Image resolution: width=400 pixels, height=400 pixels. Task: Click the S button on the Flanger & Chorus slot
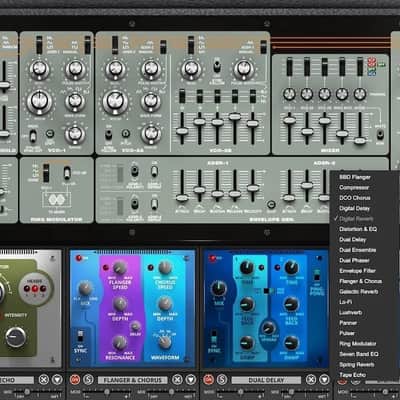88,379
